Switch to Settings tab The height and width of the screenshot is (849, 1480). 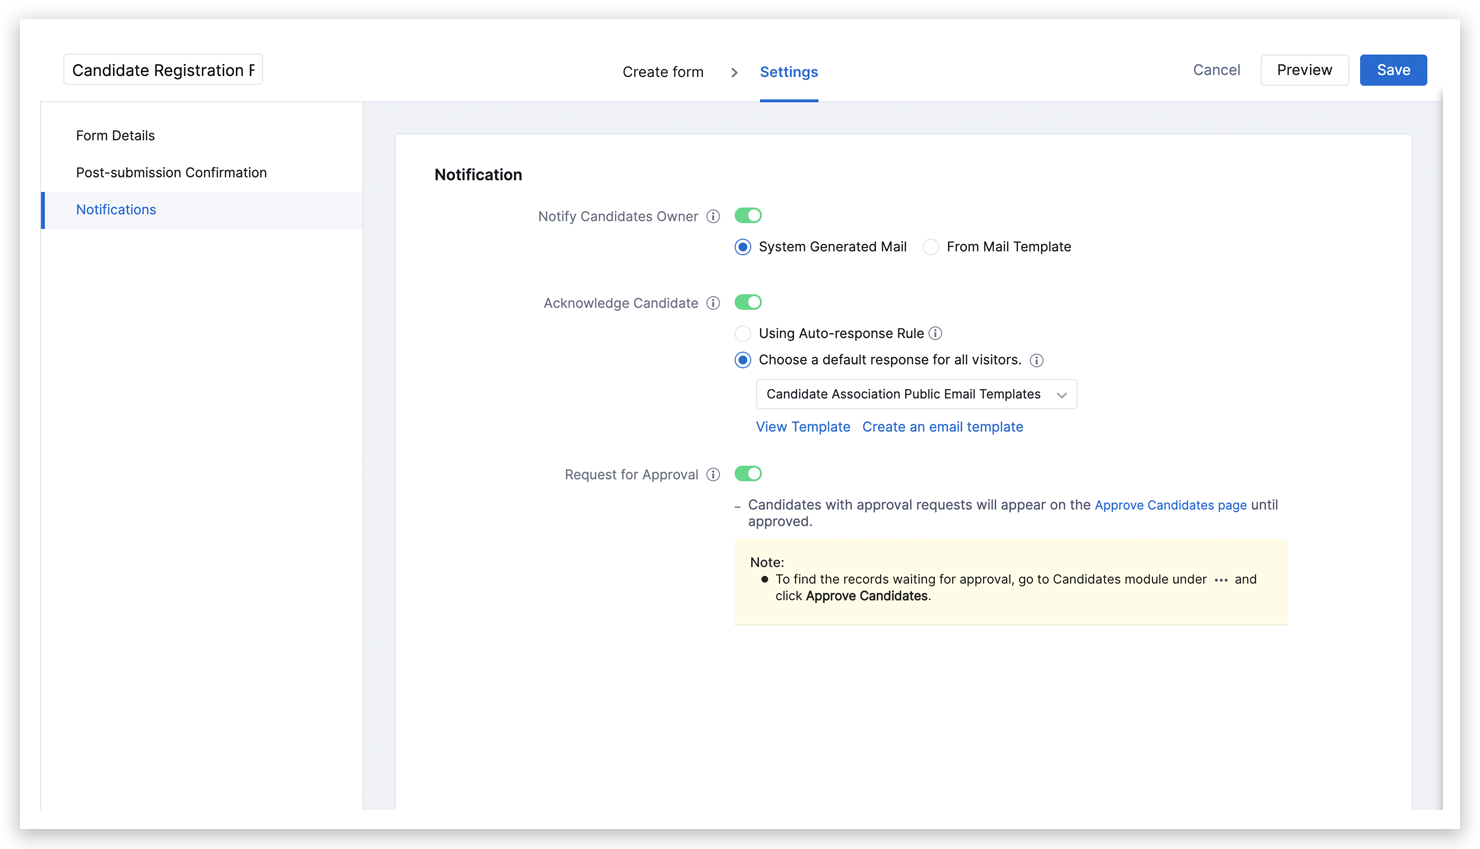(789, 72)
